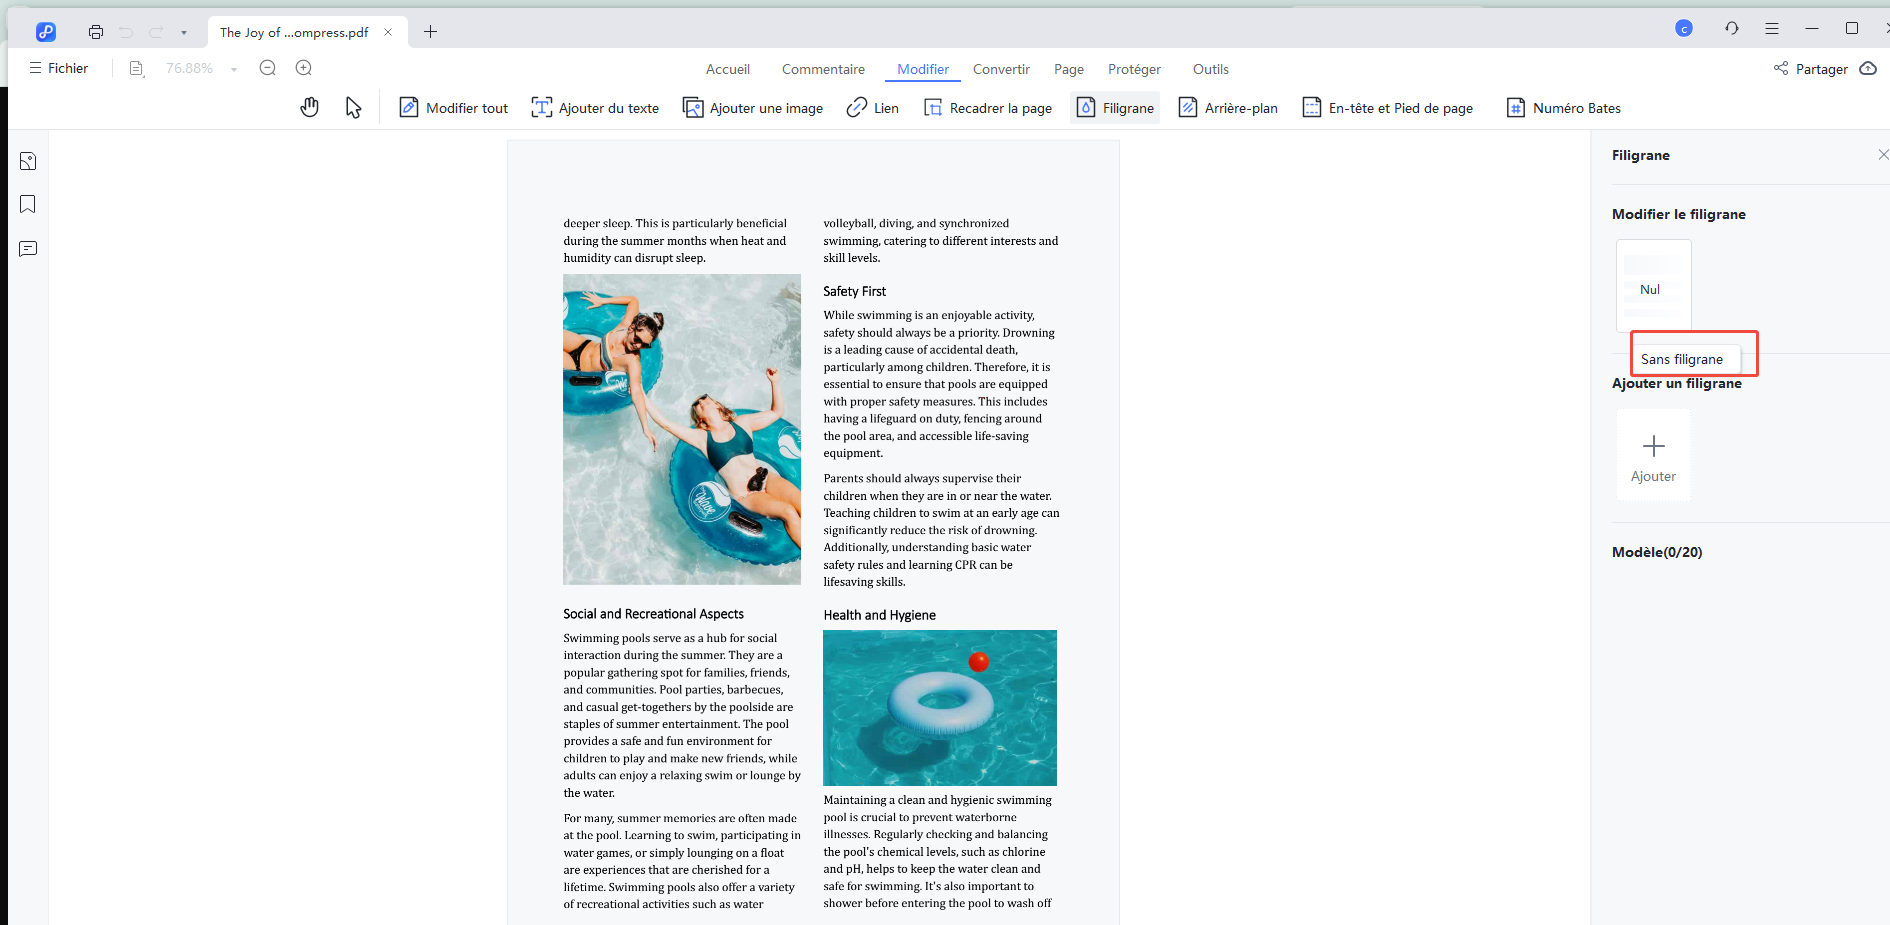The width and height of the screenshot is (1890, 925).
Task: Open the page thumbnails sidebar panel
Action: pyautogui.click(x=28, y=161)
